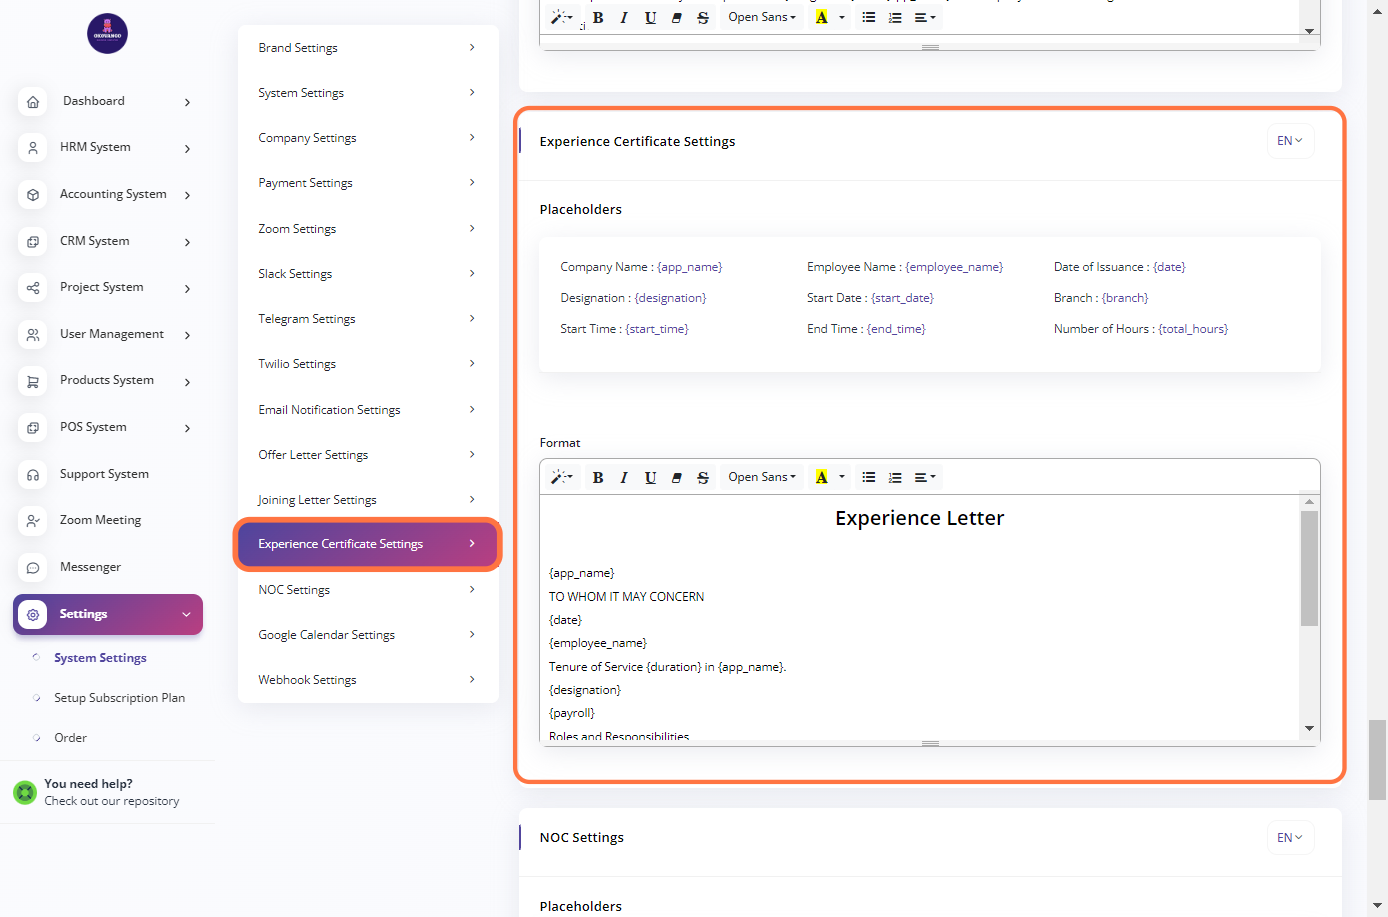Image resolution: width=1388 pixels, height=917 pixels.
Task: Click the Messenger chat icon in sidebar
Action: tap(33, 568)
